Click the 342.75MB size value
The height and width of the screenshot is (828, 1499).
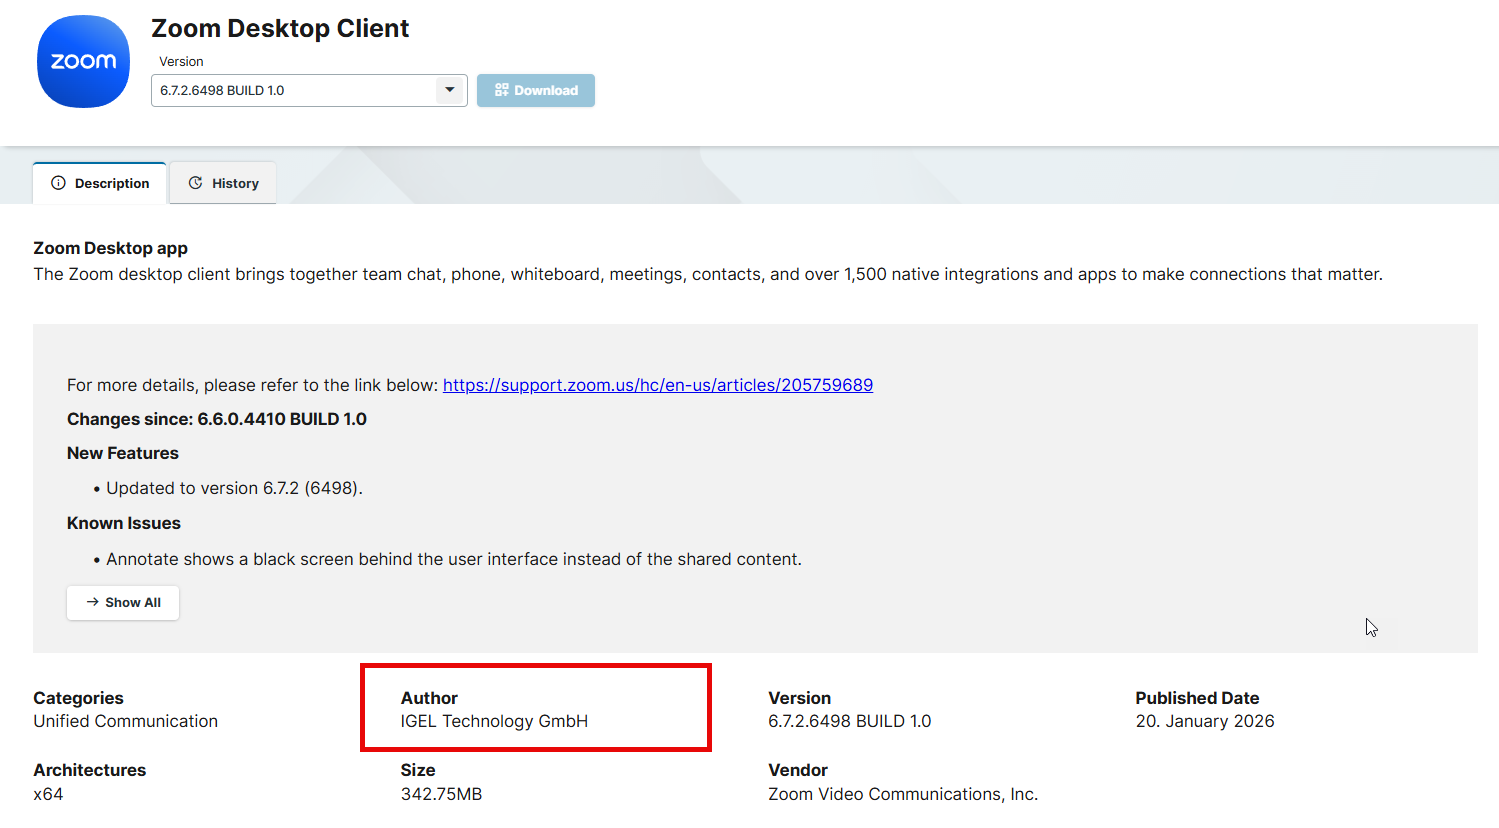(441, 794)
